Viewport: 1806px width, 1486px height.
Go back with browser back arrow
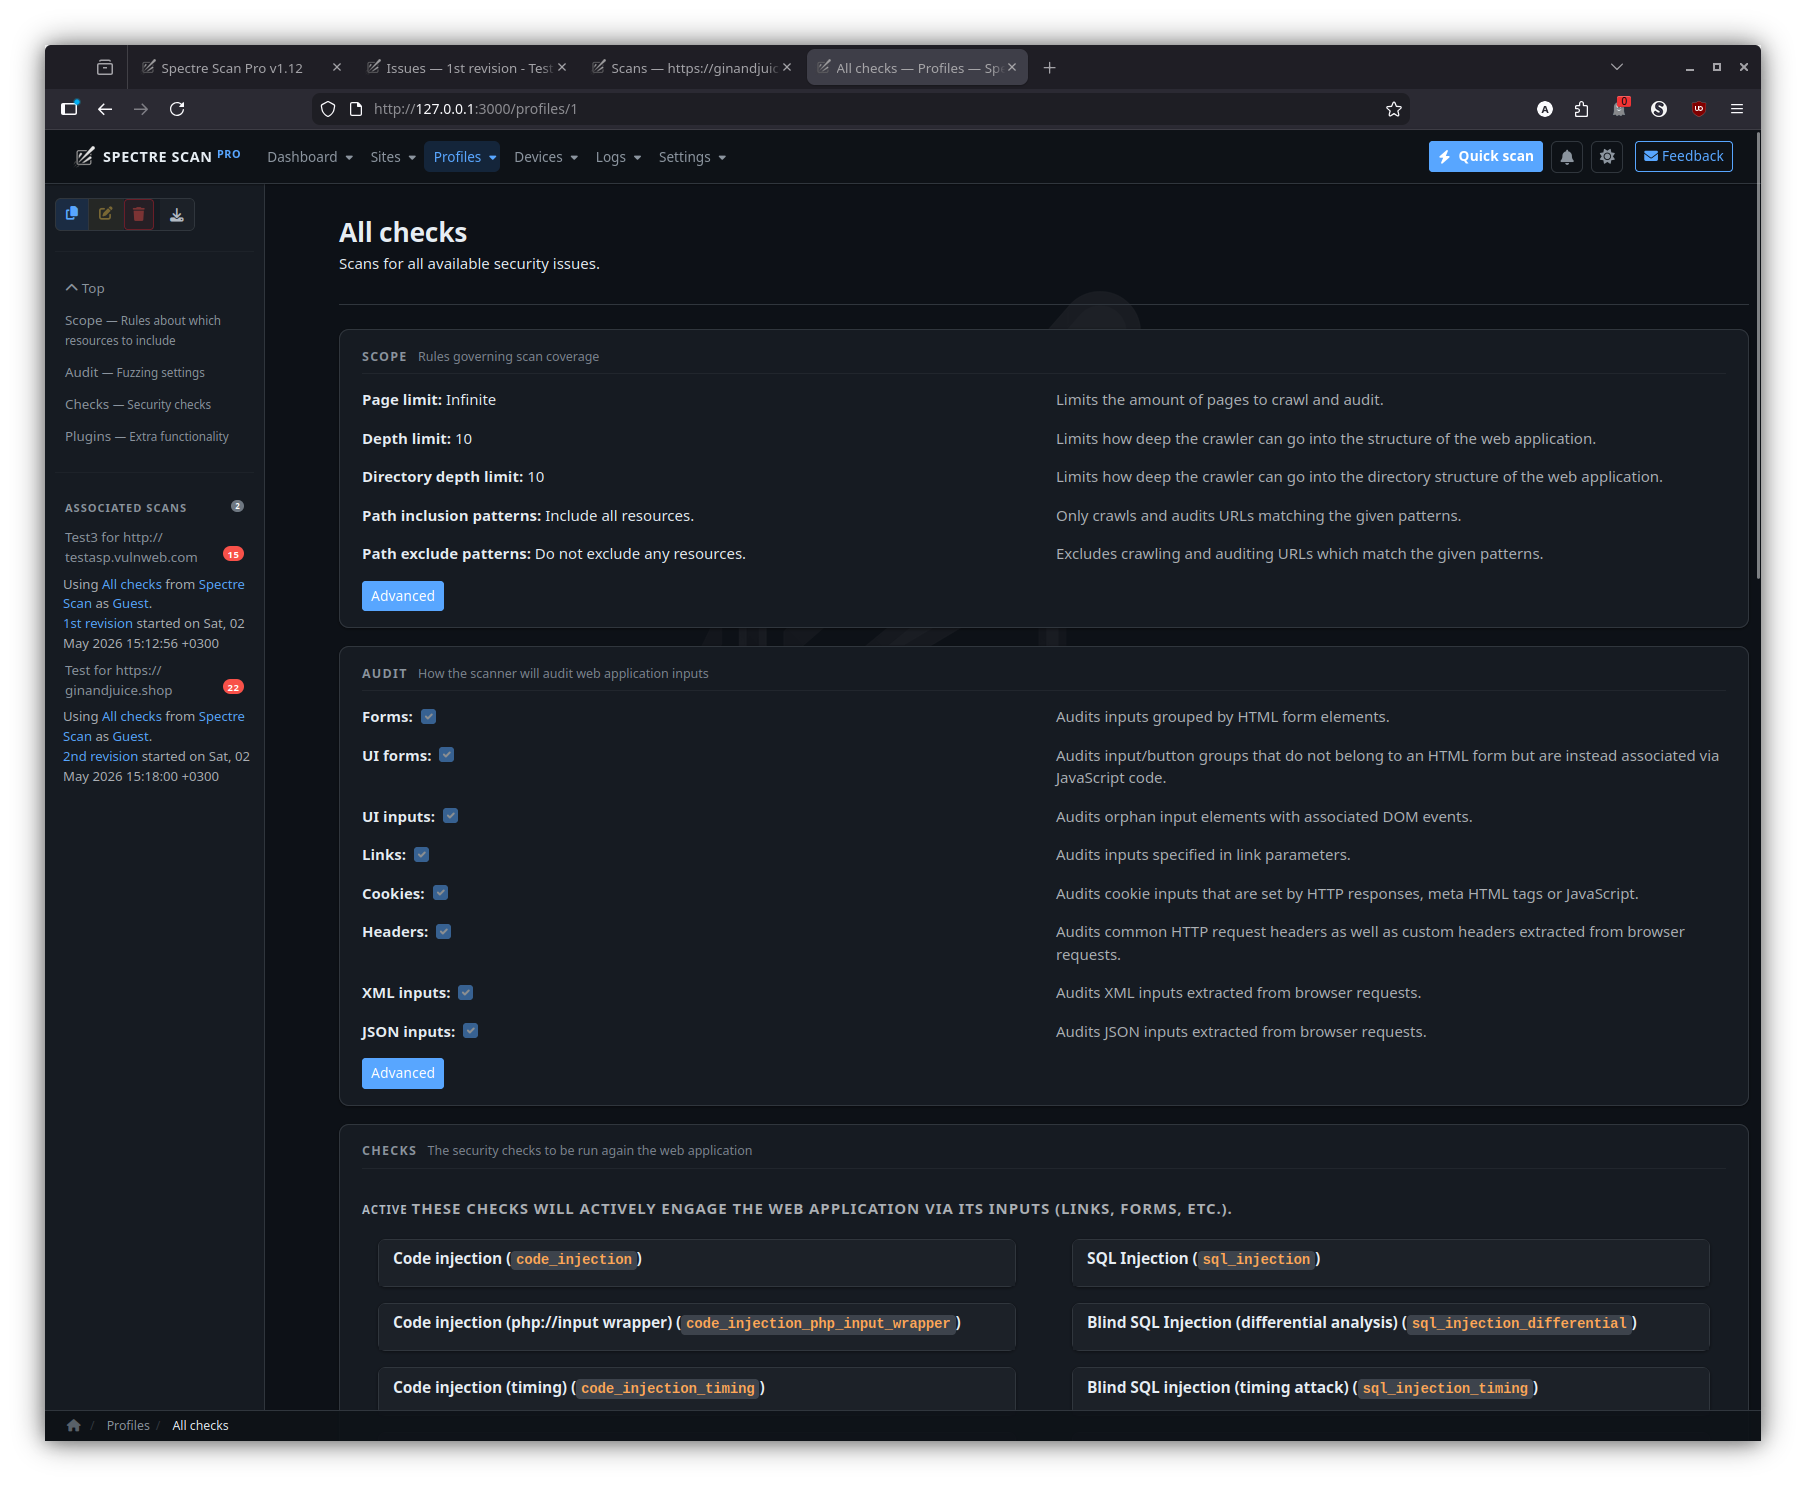tap(105, 109)
